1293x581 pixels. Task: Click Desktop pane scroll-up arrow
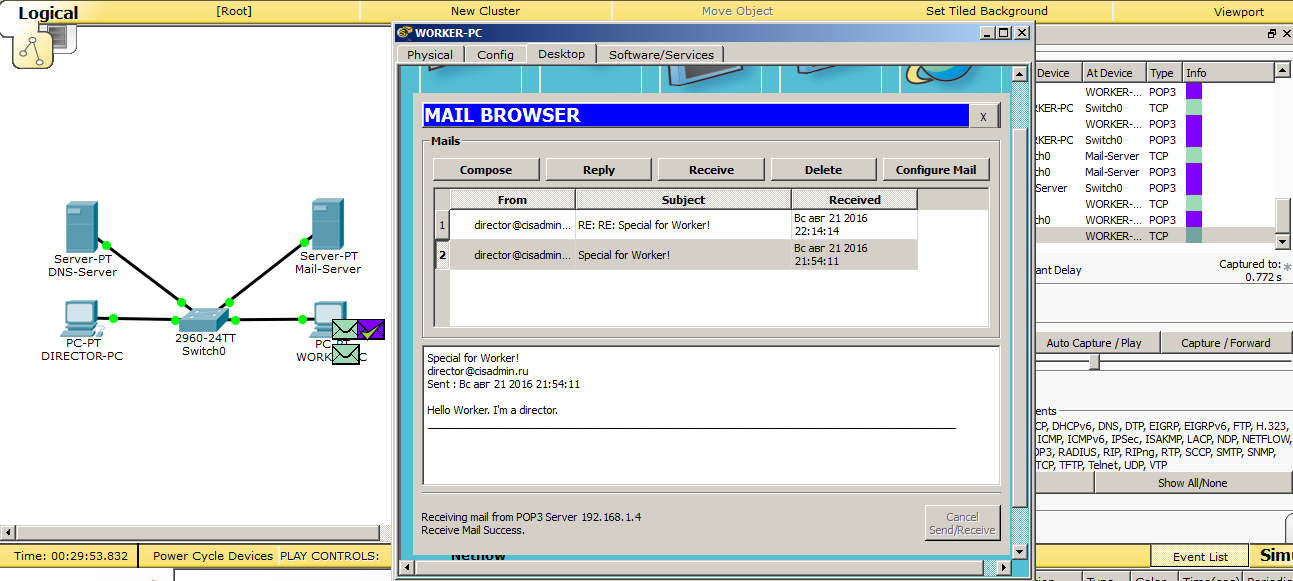coord(1019,74)
